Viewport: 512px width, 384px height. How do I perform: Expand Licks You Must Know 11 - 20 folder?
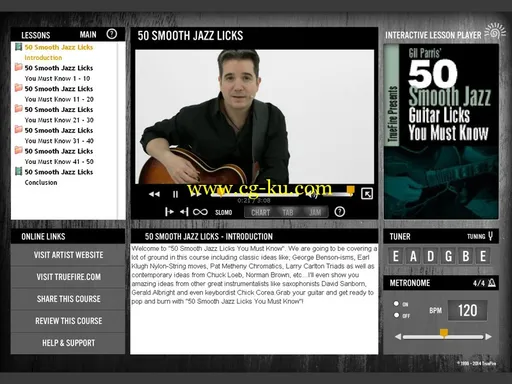pos(59,94)
